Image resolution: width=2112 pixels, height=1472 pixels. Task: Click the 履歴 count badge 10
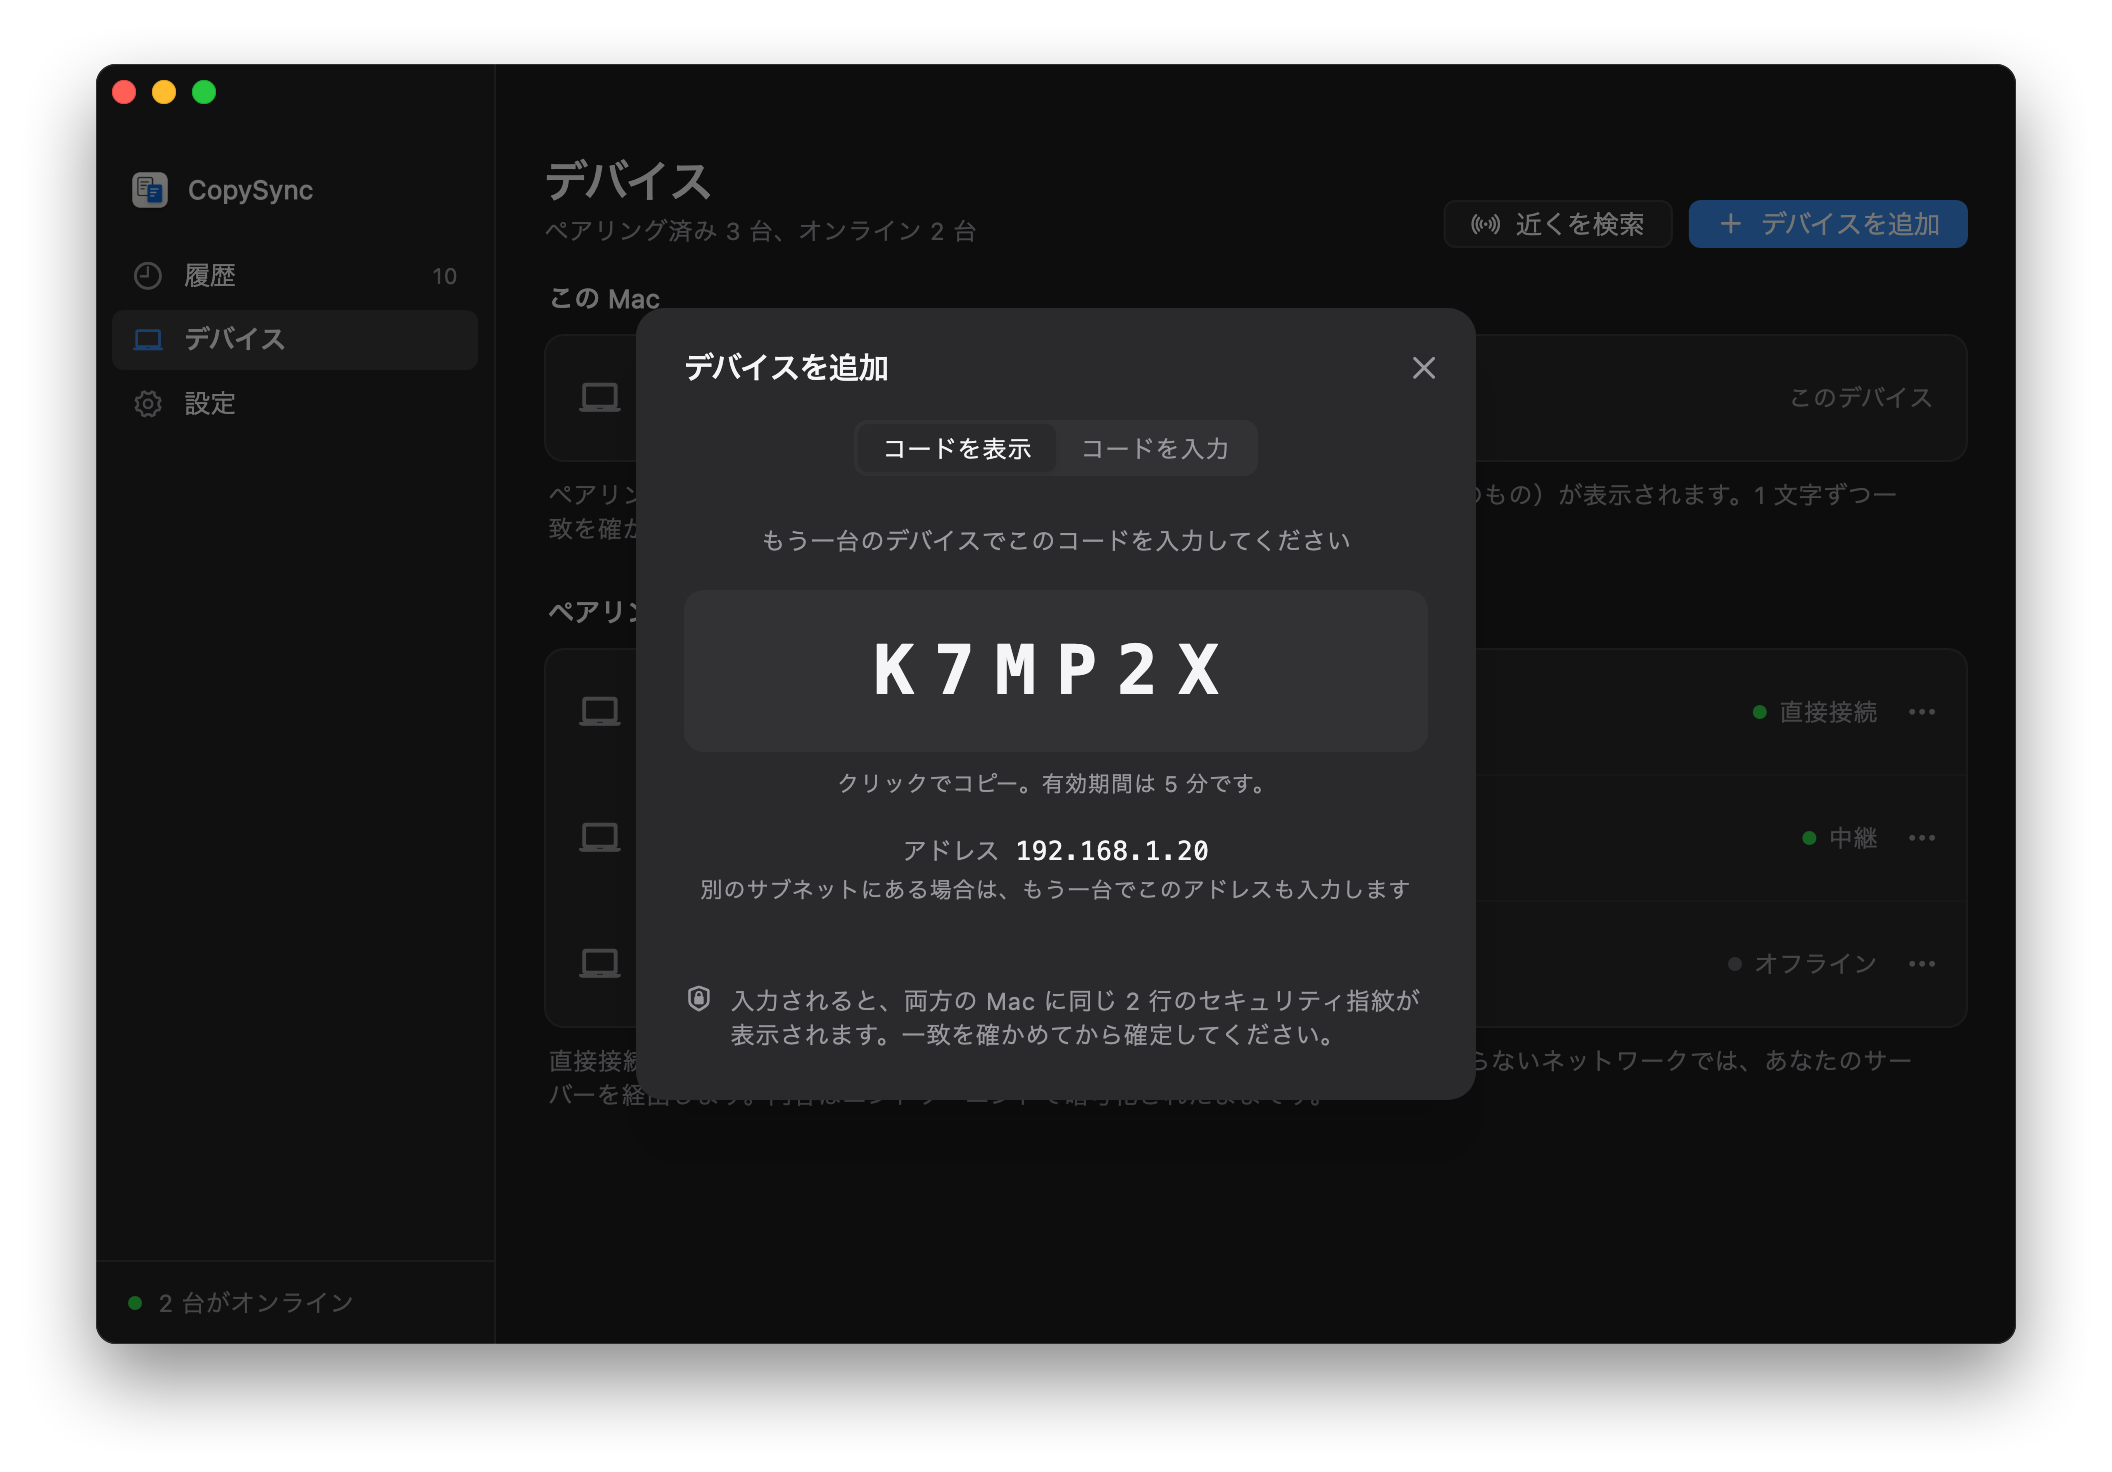444,276
